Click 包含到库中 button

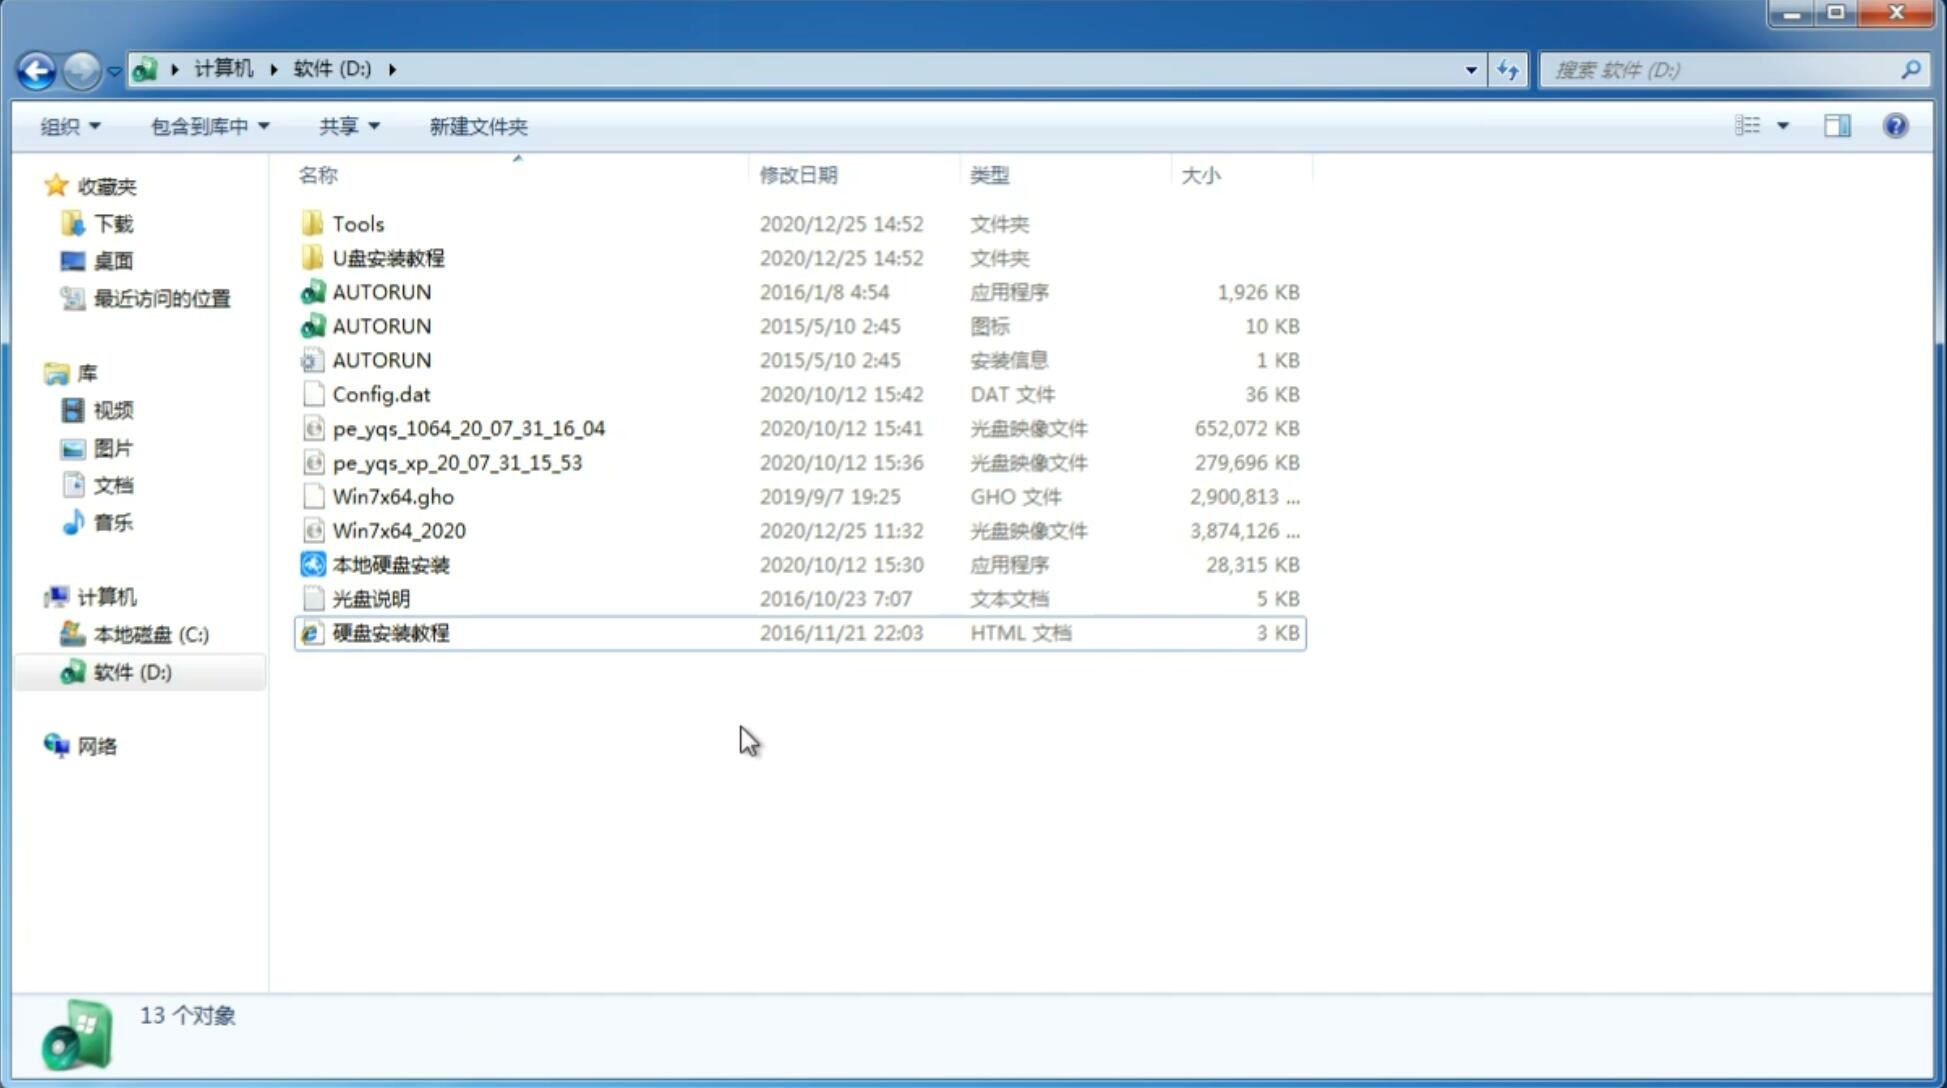(207, 126)
